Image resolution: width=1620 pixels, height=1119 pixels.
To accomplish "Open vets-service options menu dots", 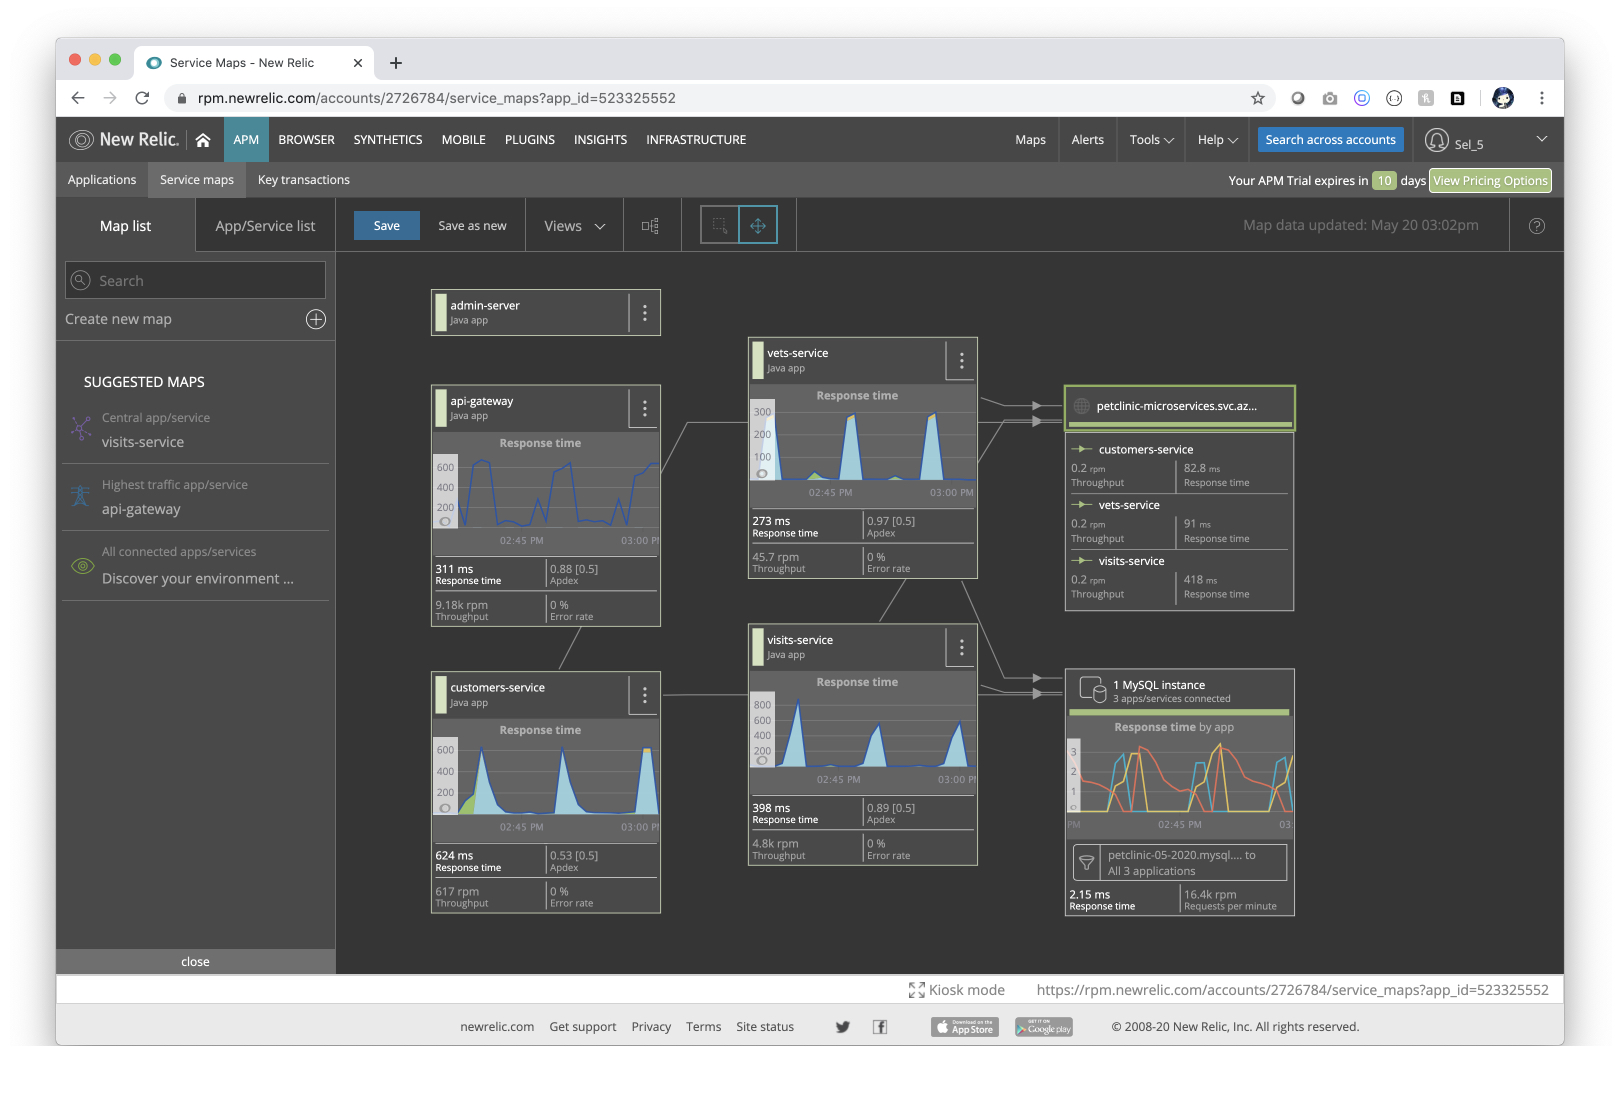I will (962, 361).
